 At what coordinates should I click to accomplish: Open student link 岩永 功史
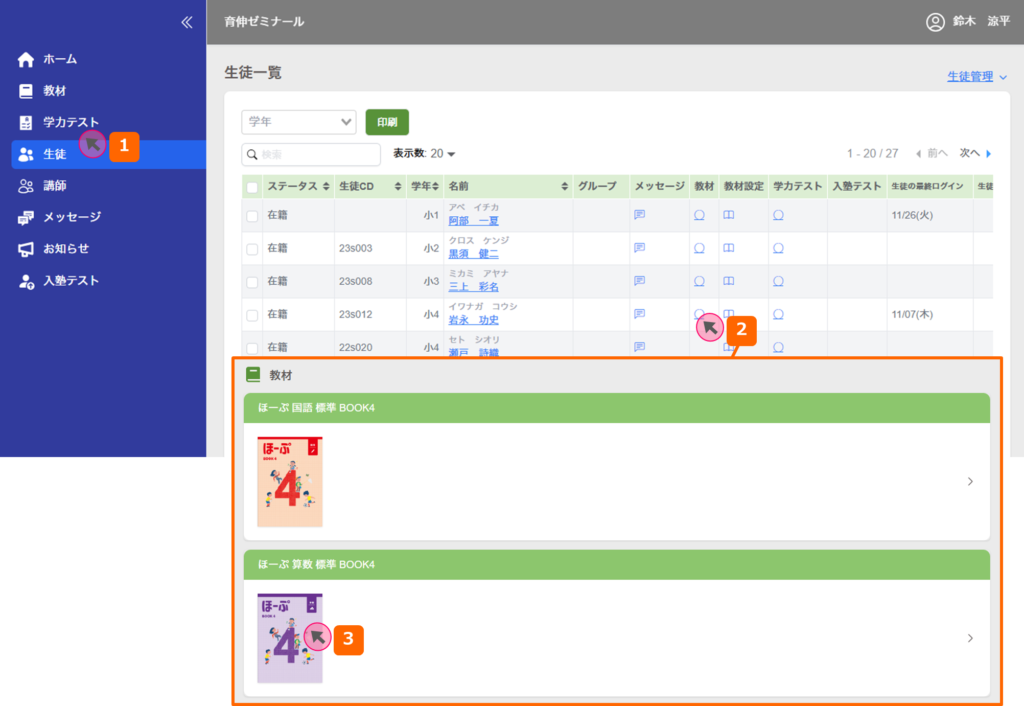[473, 320]
